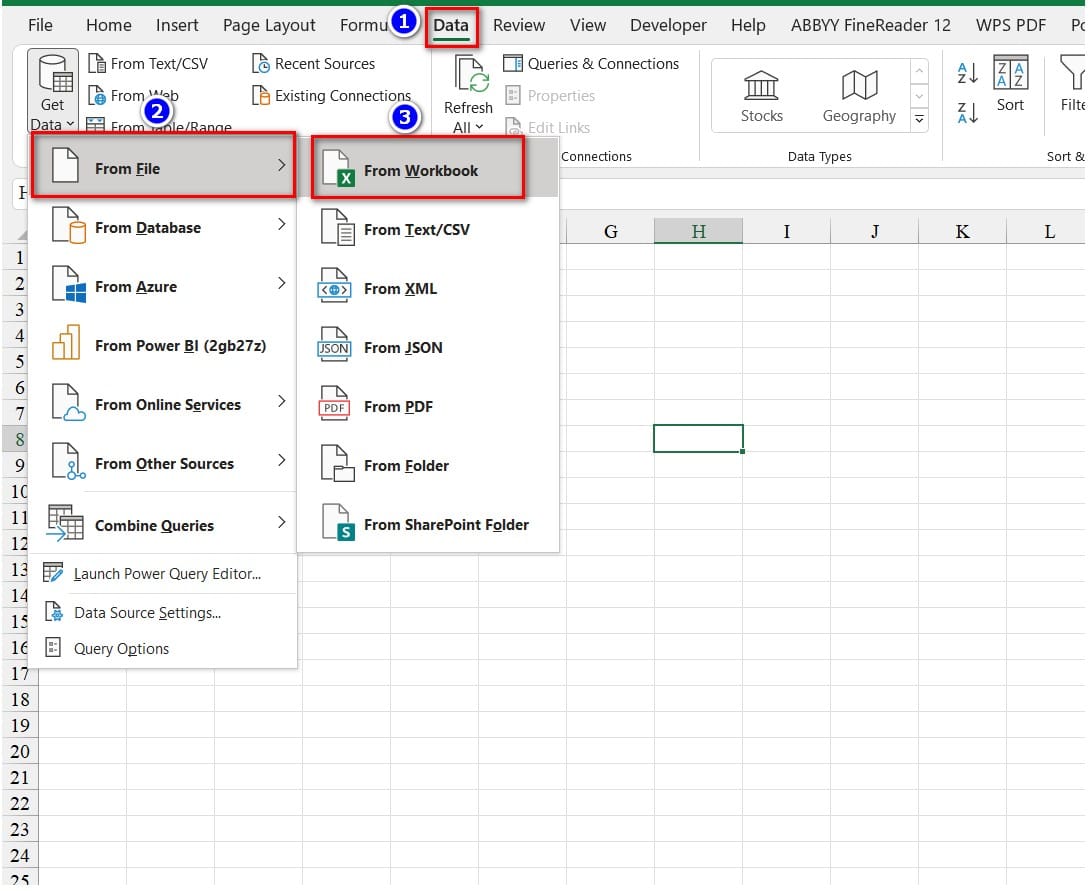Click the Get Data icon
Viewport: 1090px width, 891px height.
(52, 76)
